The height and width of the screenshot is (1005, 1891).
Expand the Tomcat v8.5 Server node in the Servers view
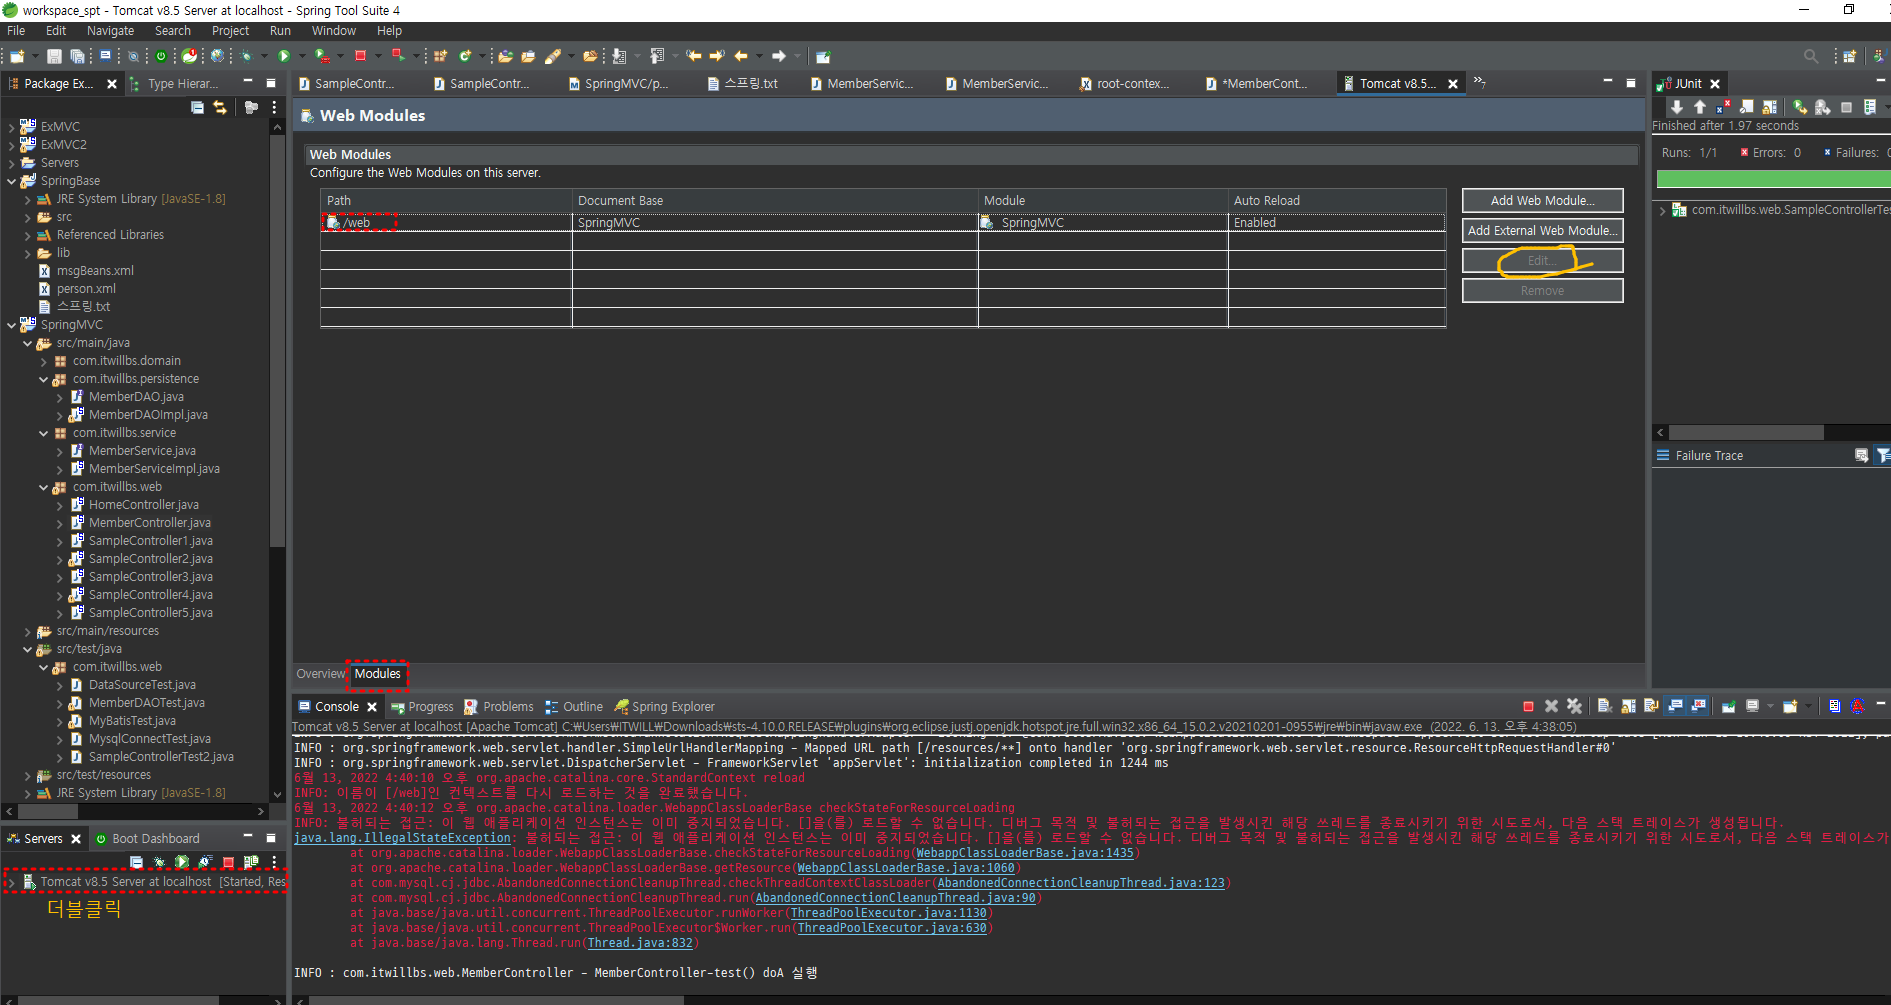pyautogui.click(x=11, y=882)
